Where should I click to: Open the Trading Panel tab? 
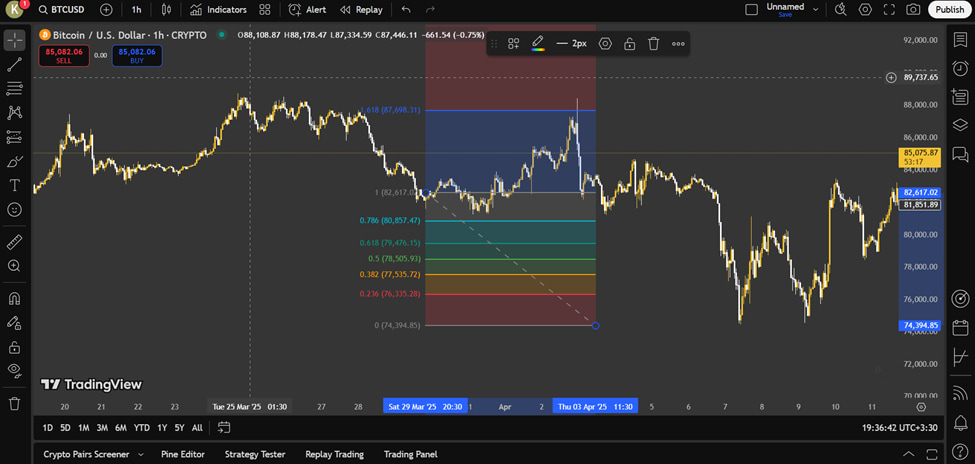coord(410,455)
